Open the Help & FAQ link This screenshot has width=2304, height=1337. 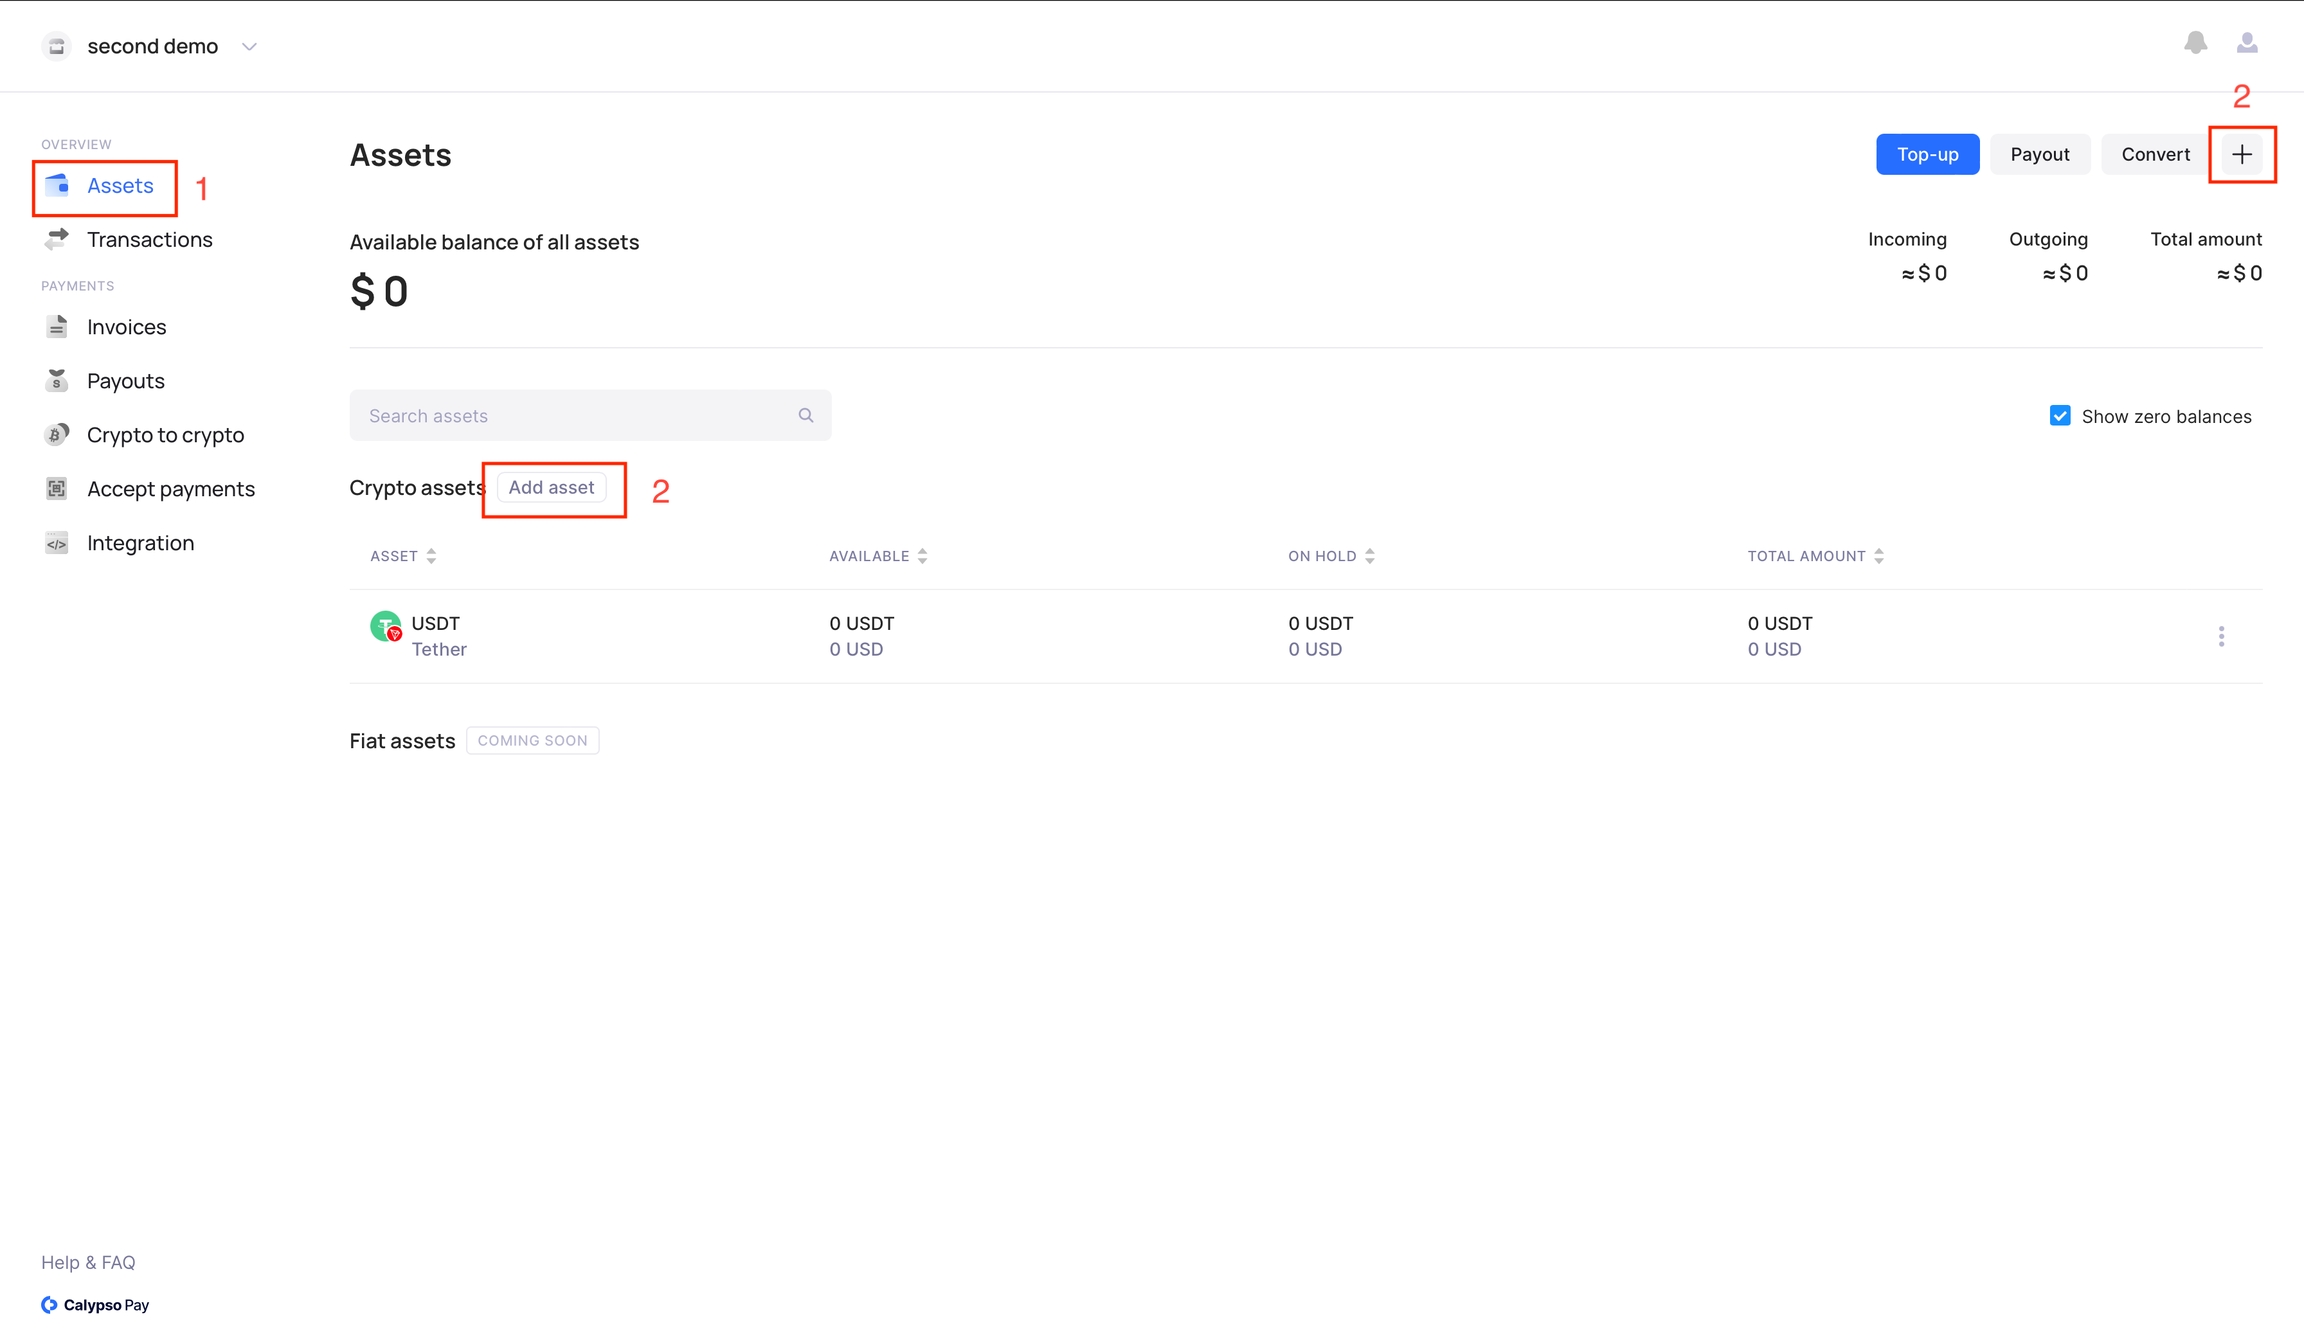click(x=88, y=1262)
